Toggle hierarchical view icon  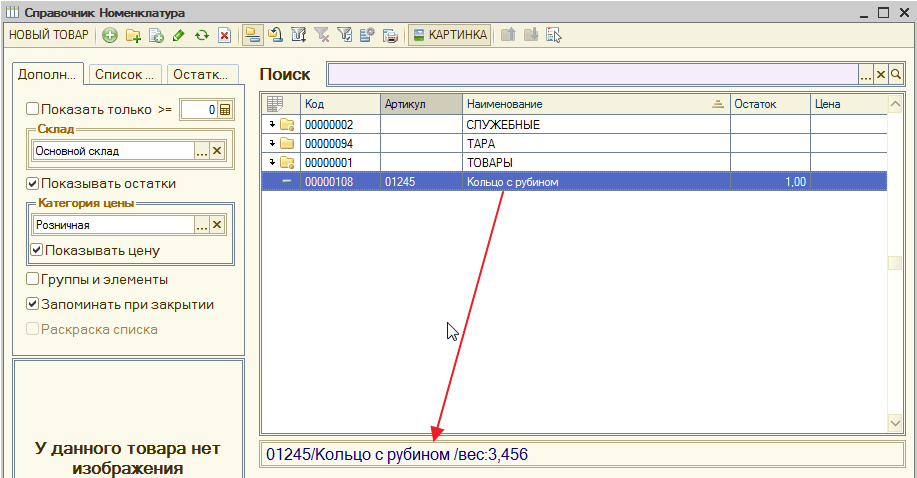253,35
